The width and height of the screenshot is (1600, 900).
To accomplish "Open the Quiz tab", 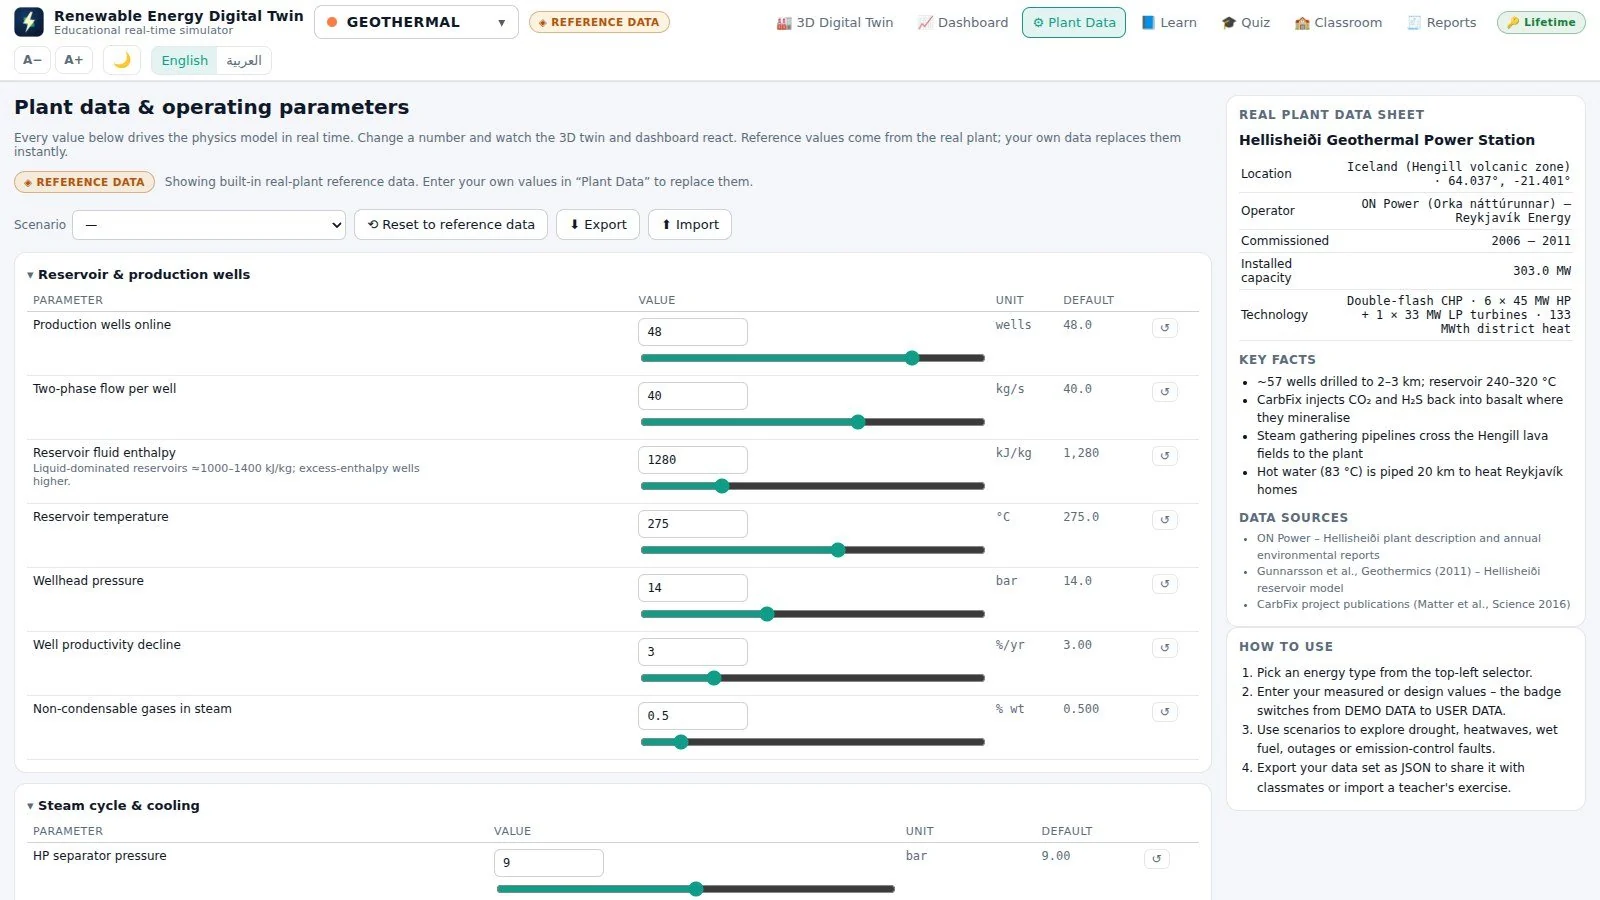I will click(1246, 22).
